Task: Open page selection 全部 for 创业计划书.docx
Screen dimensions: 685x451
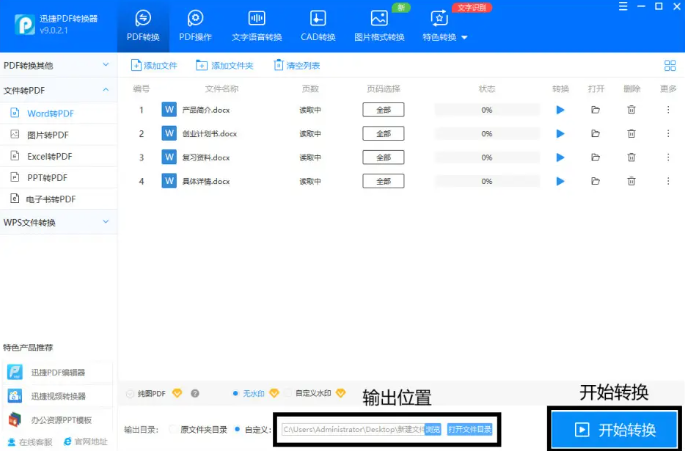Action: (383, 134)
